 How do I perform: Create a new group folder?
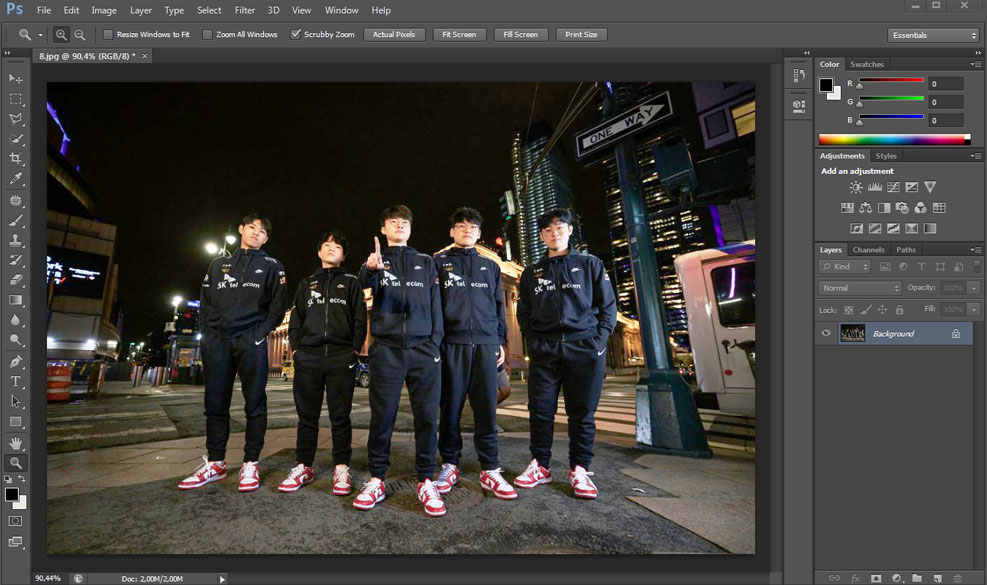pyautogui.click(x=917, y=578)
